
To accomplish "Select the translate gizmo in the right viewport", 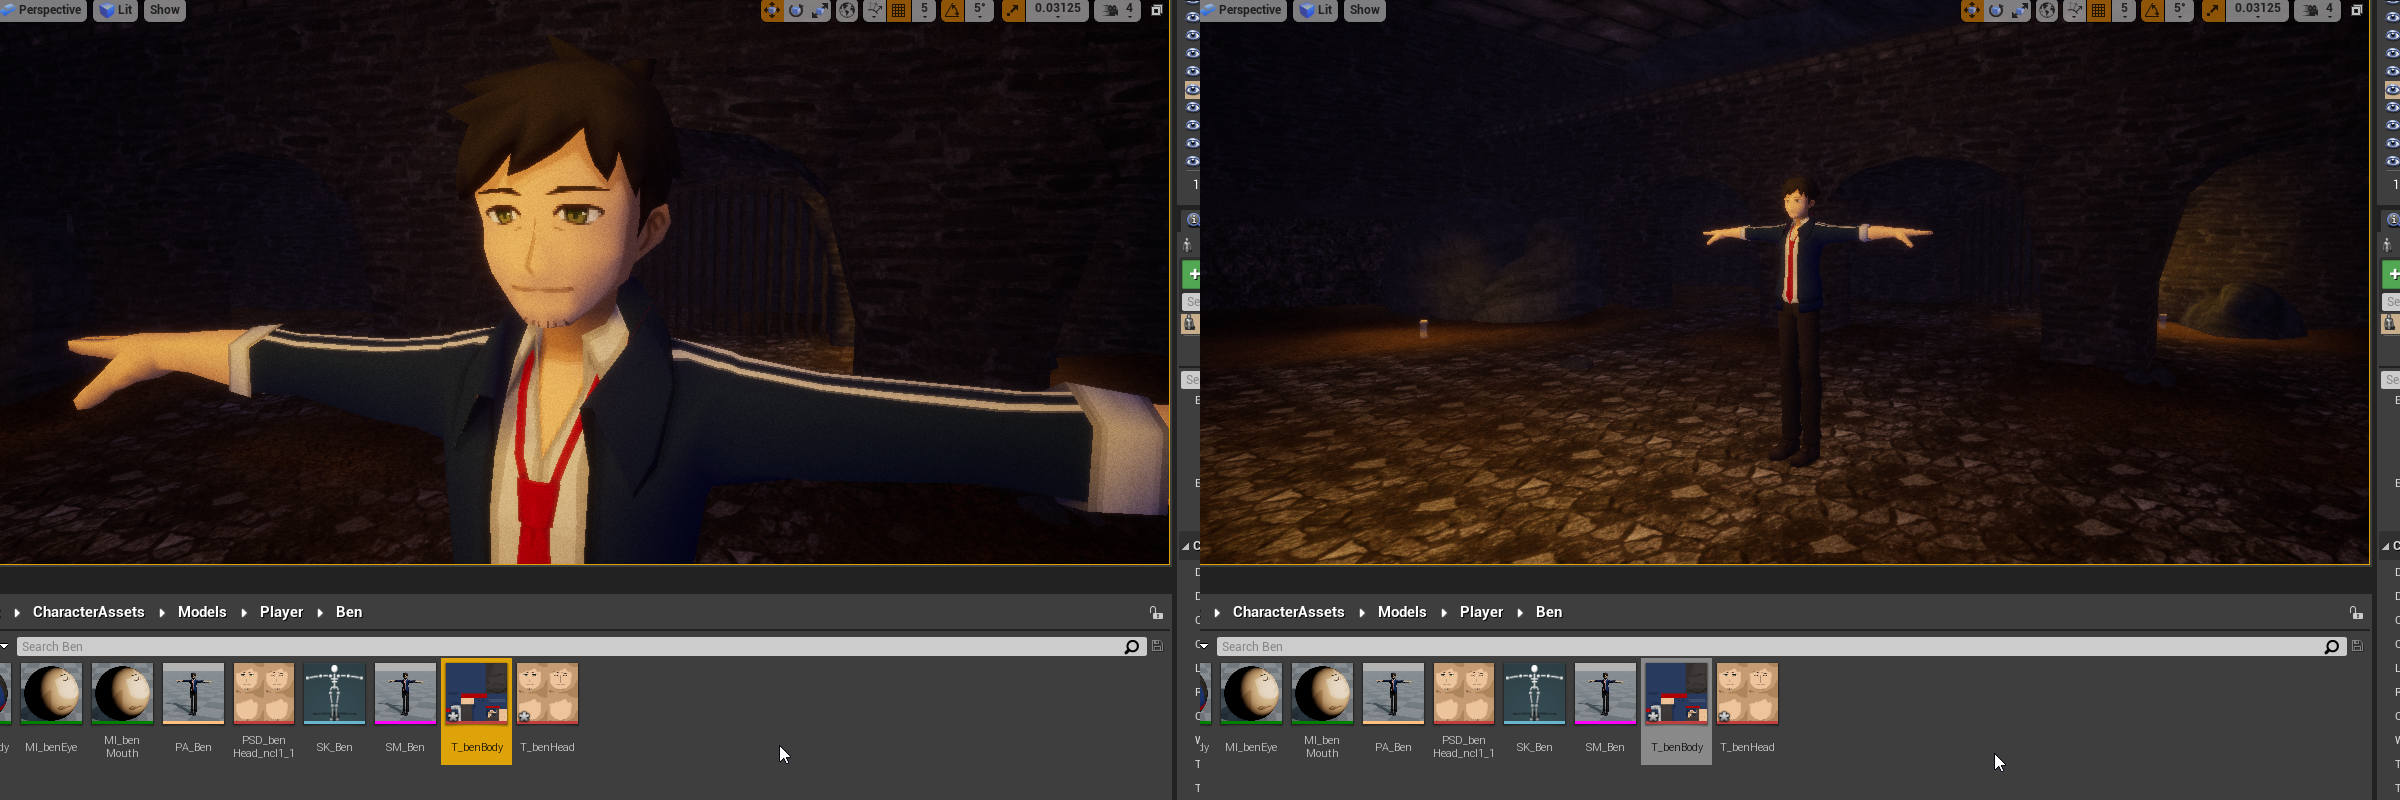I will (x=1972, y=10).
